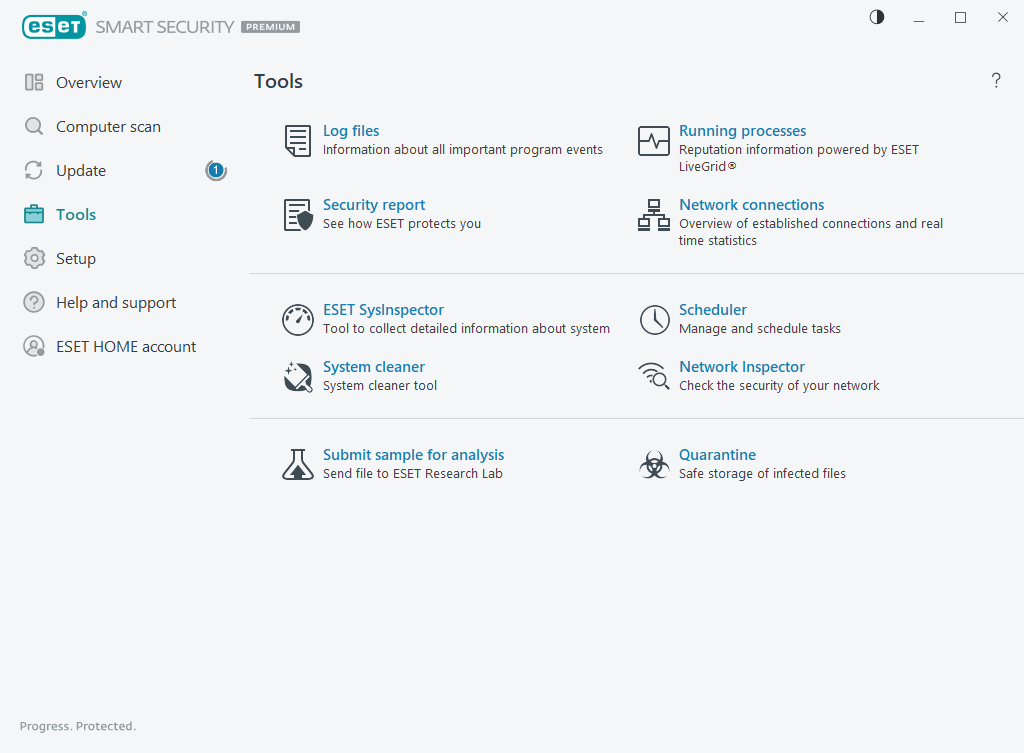Click the Network connections icon
The height and width of the screenshot is (753, 1024).
654,215
